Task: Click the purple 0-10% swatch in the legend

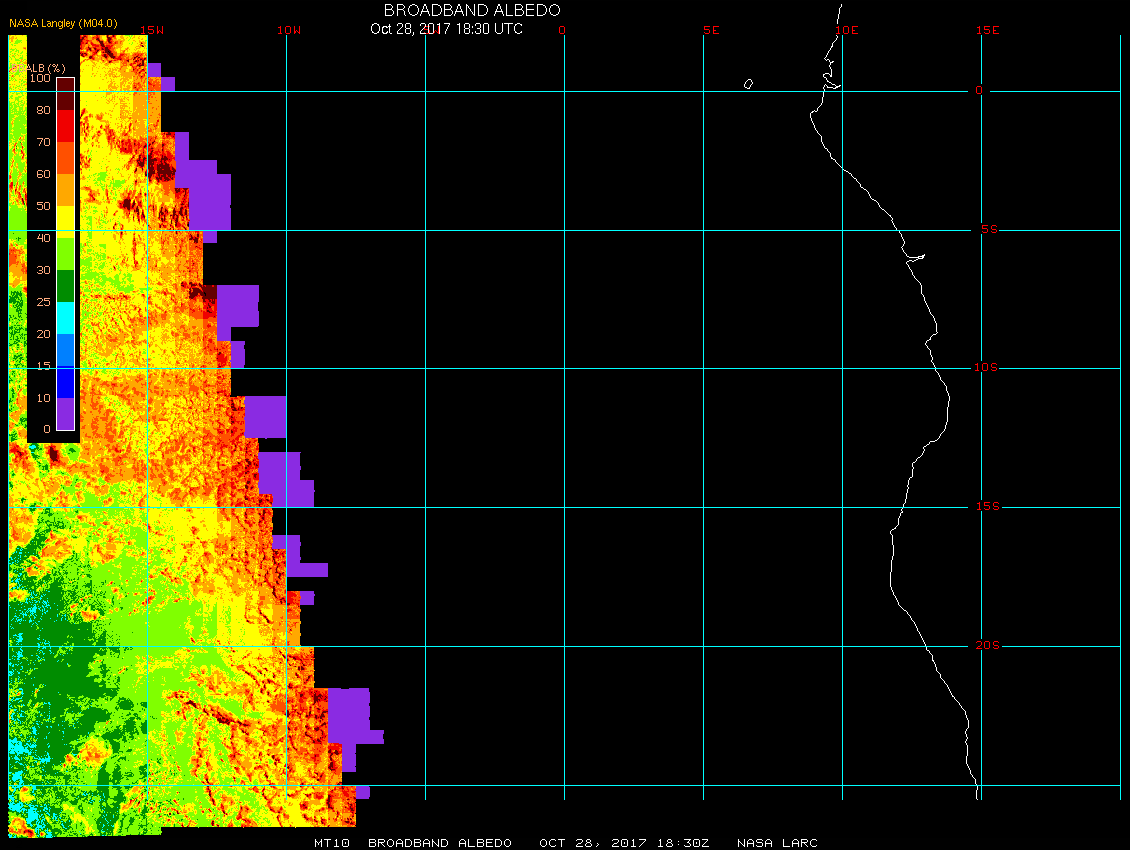Action: coord(65,413)
